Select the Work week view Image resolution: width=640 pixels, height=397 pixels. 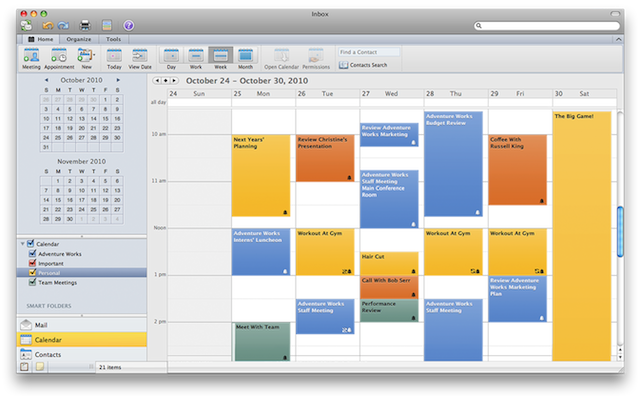(x=196, y=59)
